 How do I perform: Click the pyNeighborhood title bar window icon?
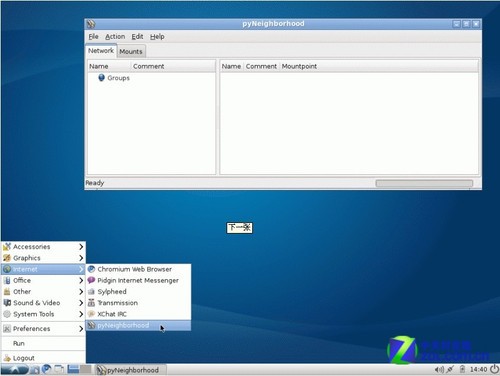point(91,24)
